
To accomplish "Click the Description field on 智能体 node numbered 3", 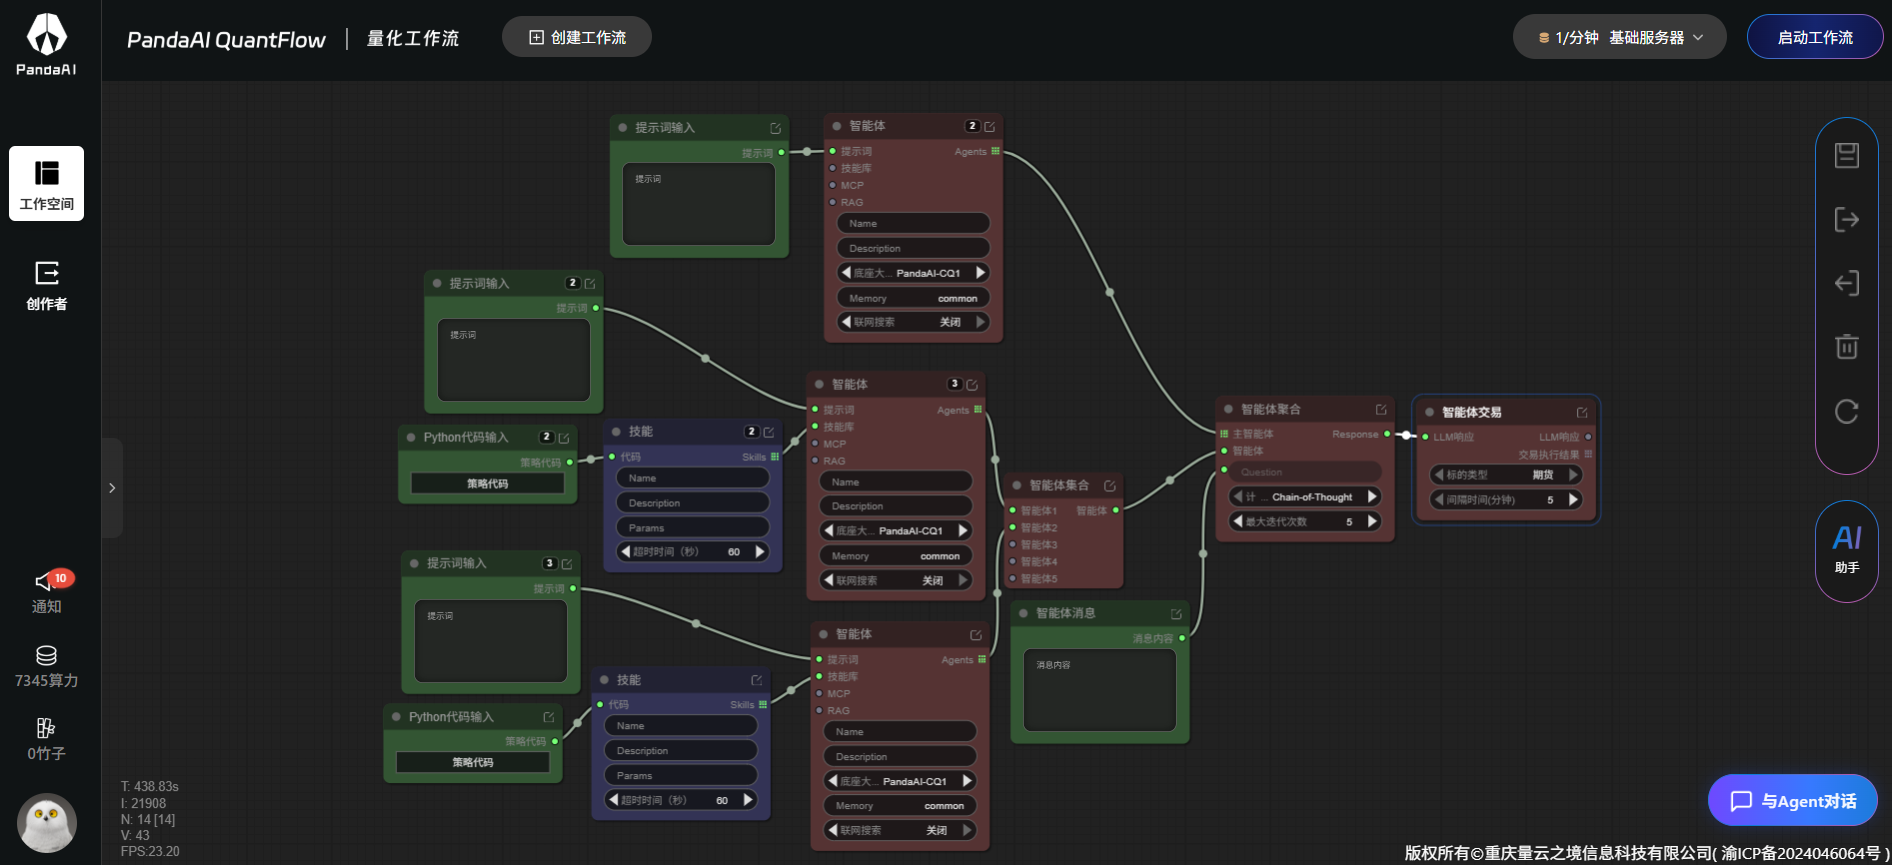I will pos(896,506).
